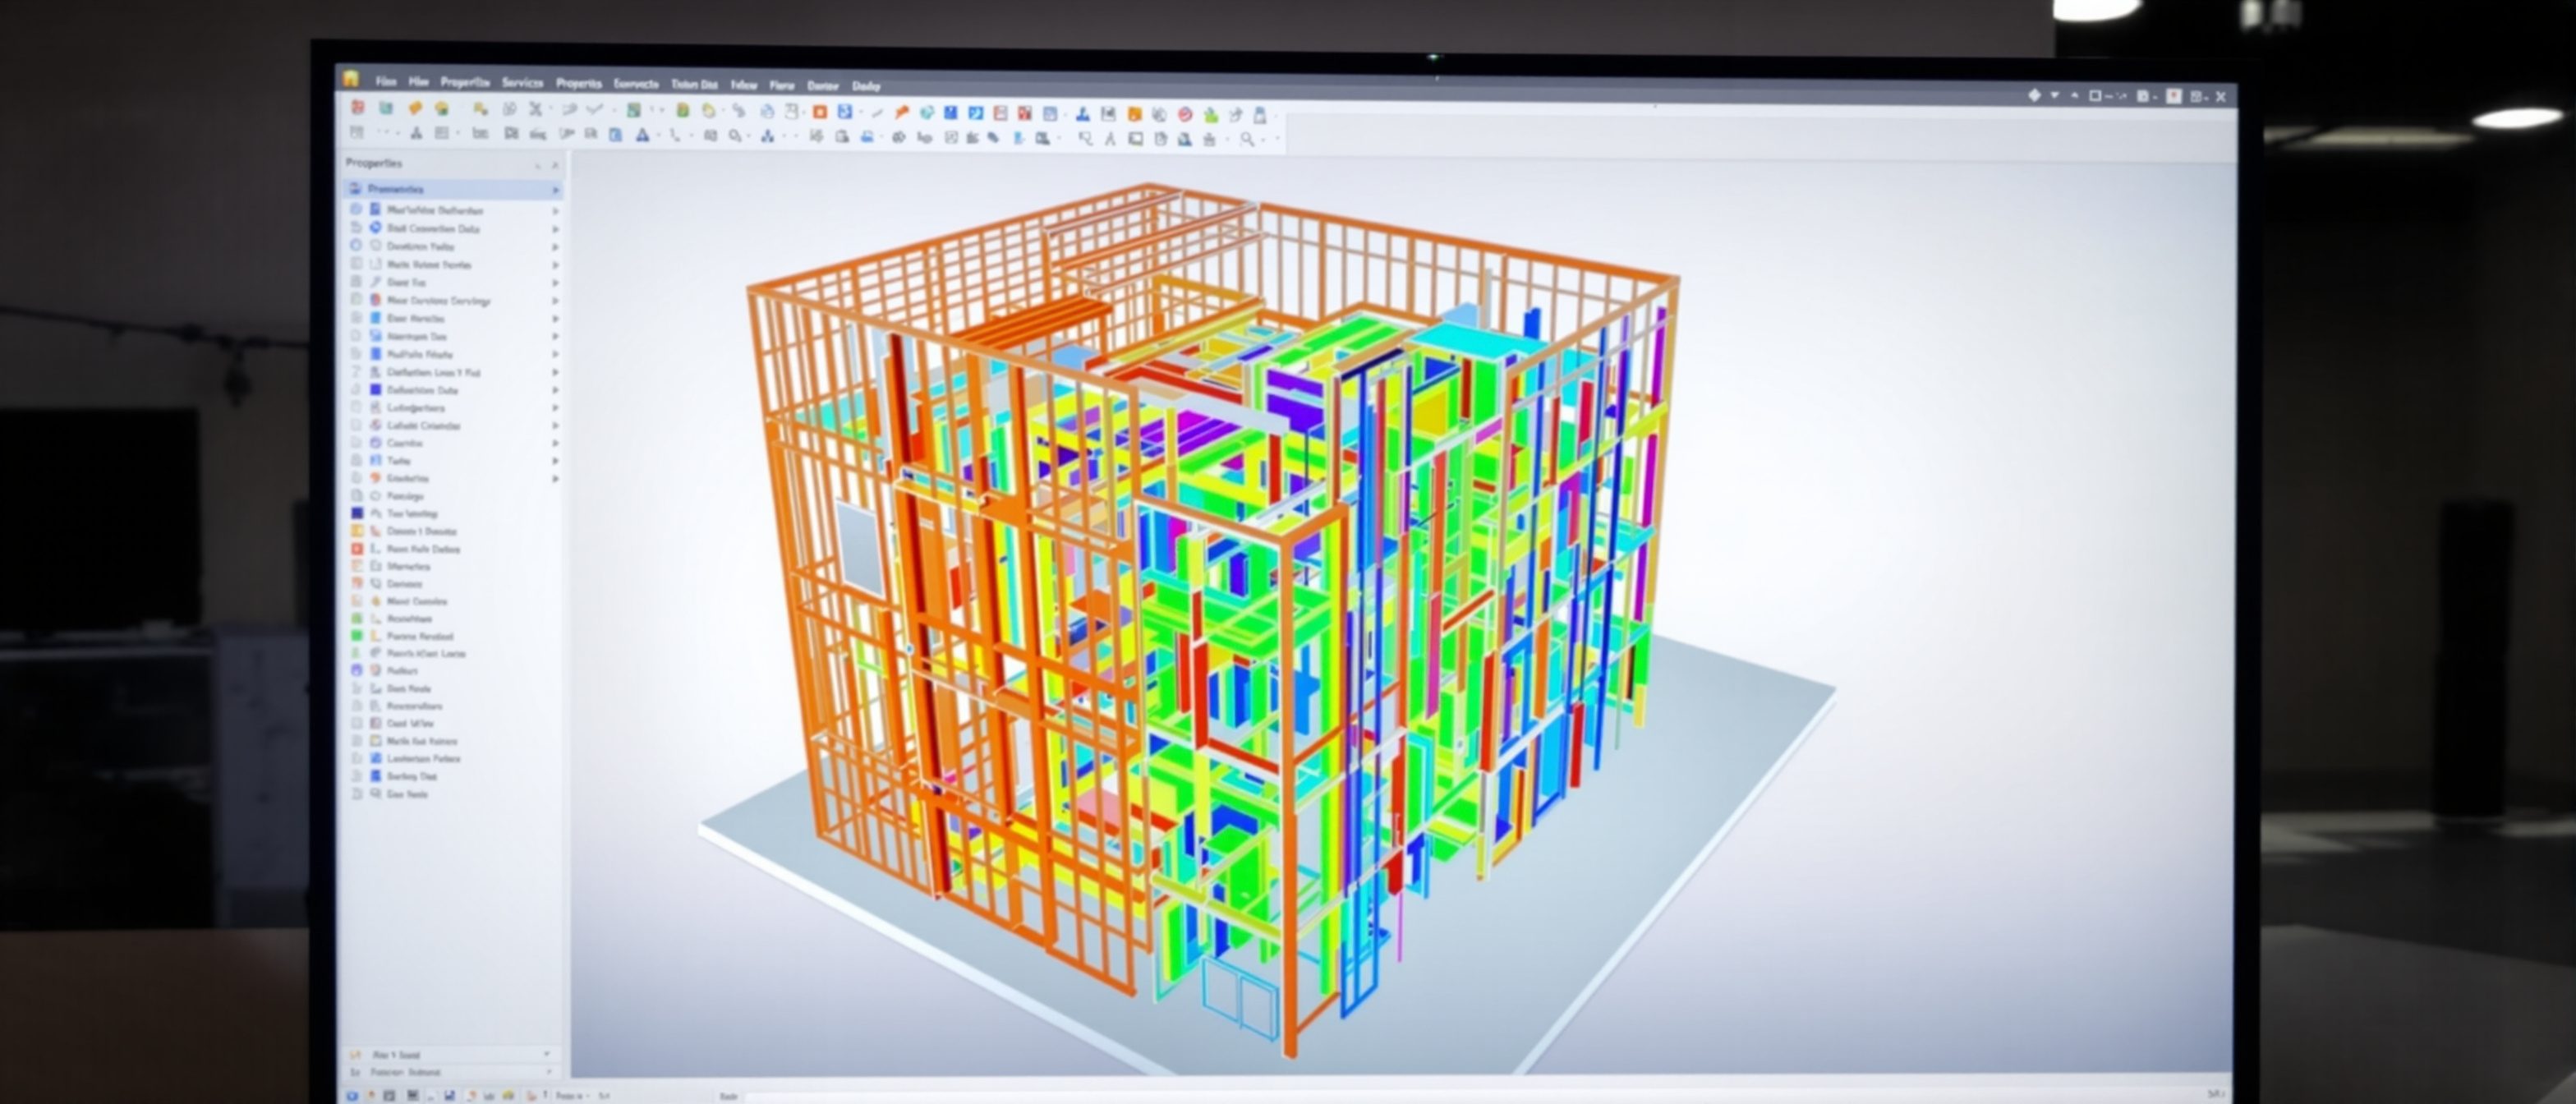Click the blue hierarchy tree icon in the second toolbar row
The width and height of the screenshot is (2576, 1104).
769,136
